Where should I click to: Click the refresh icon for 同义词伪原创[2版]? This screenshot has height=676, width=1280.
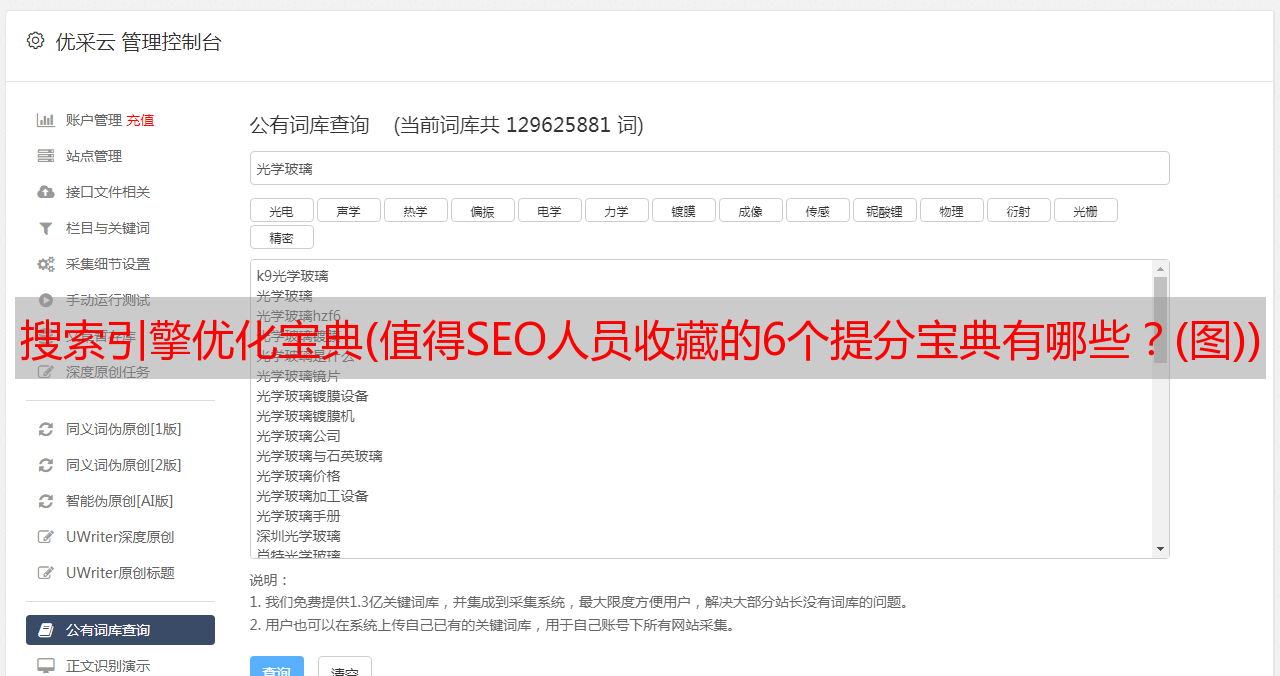coord(46,465)
